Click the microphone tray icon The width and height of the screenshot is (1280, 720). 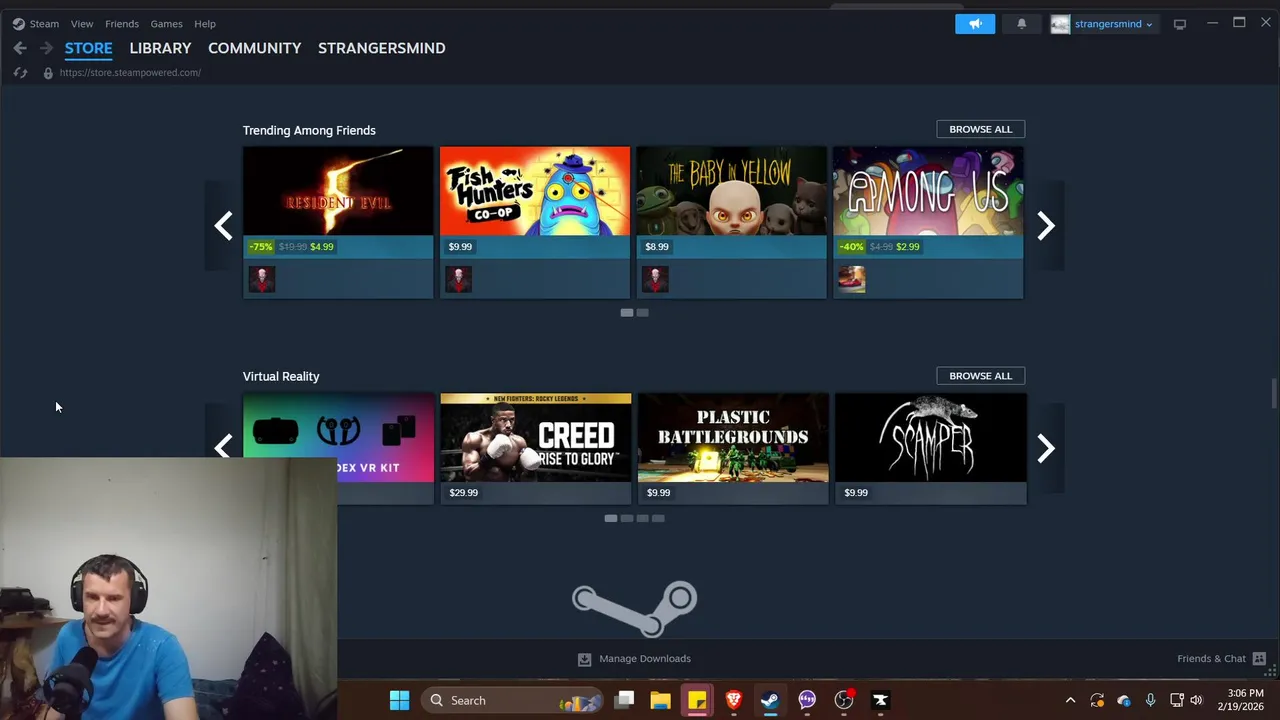click(x=1150, y=701)
